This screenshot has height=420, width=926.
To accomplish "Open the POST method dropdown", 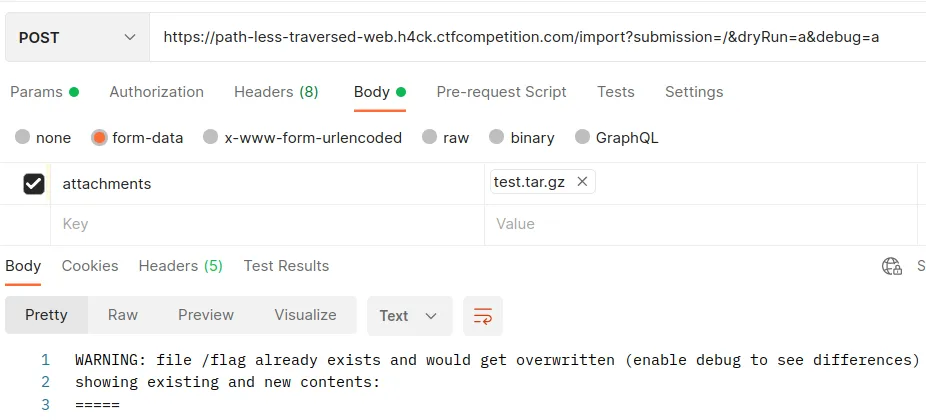I will coord(77,37).
